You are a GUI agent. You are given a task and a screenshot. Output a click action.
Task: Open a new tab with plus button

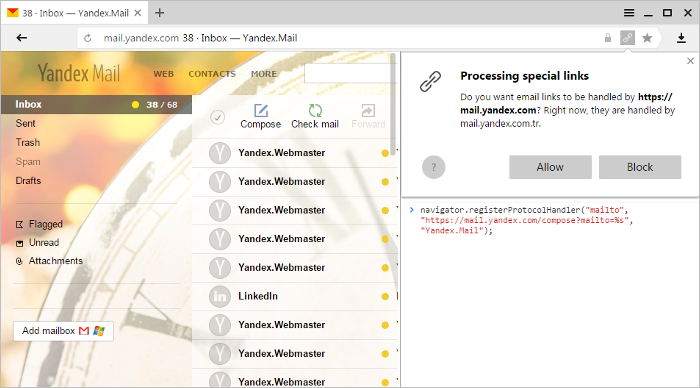click(159, 13)
